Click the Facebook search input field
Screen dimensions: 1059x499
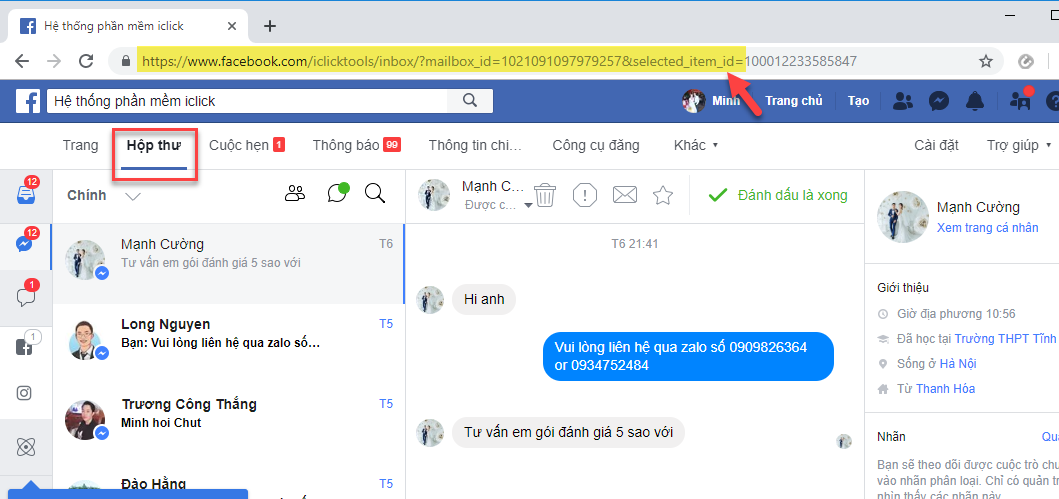pyautogui.click(x=247, y=101)
